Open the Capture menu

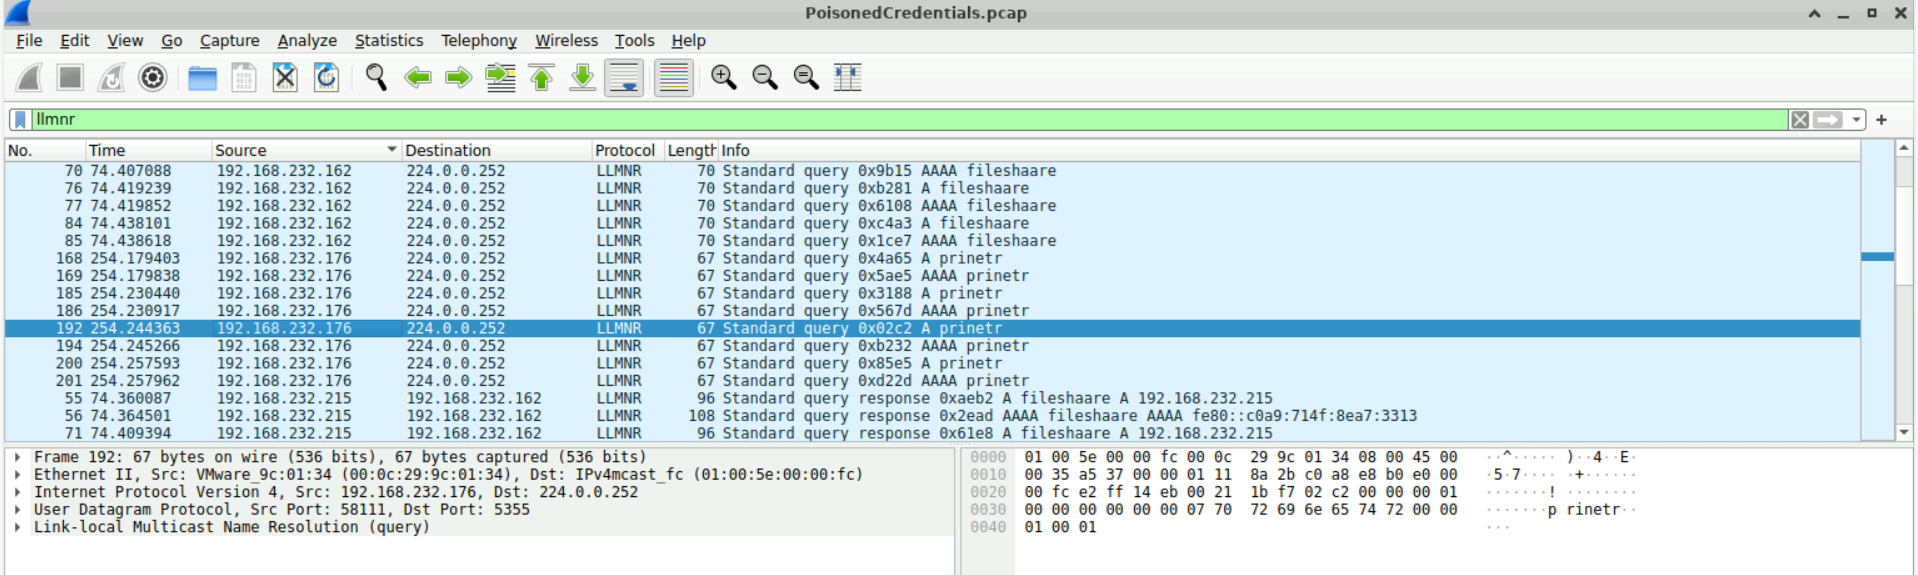tap(229, 41)
